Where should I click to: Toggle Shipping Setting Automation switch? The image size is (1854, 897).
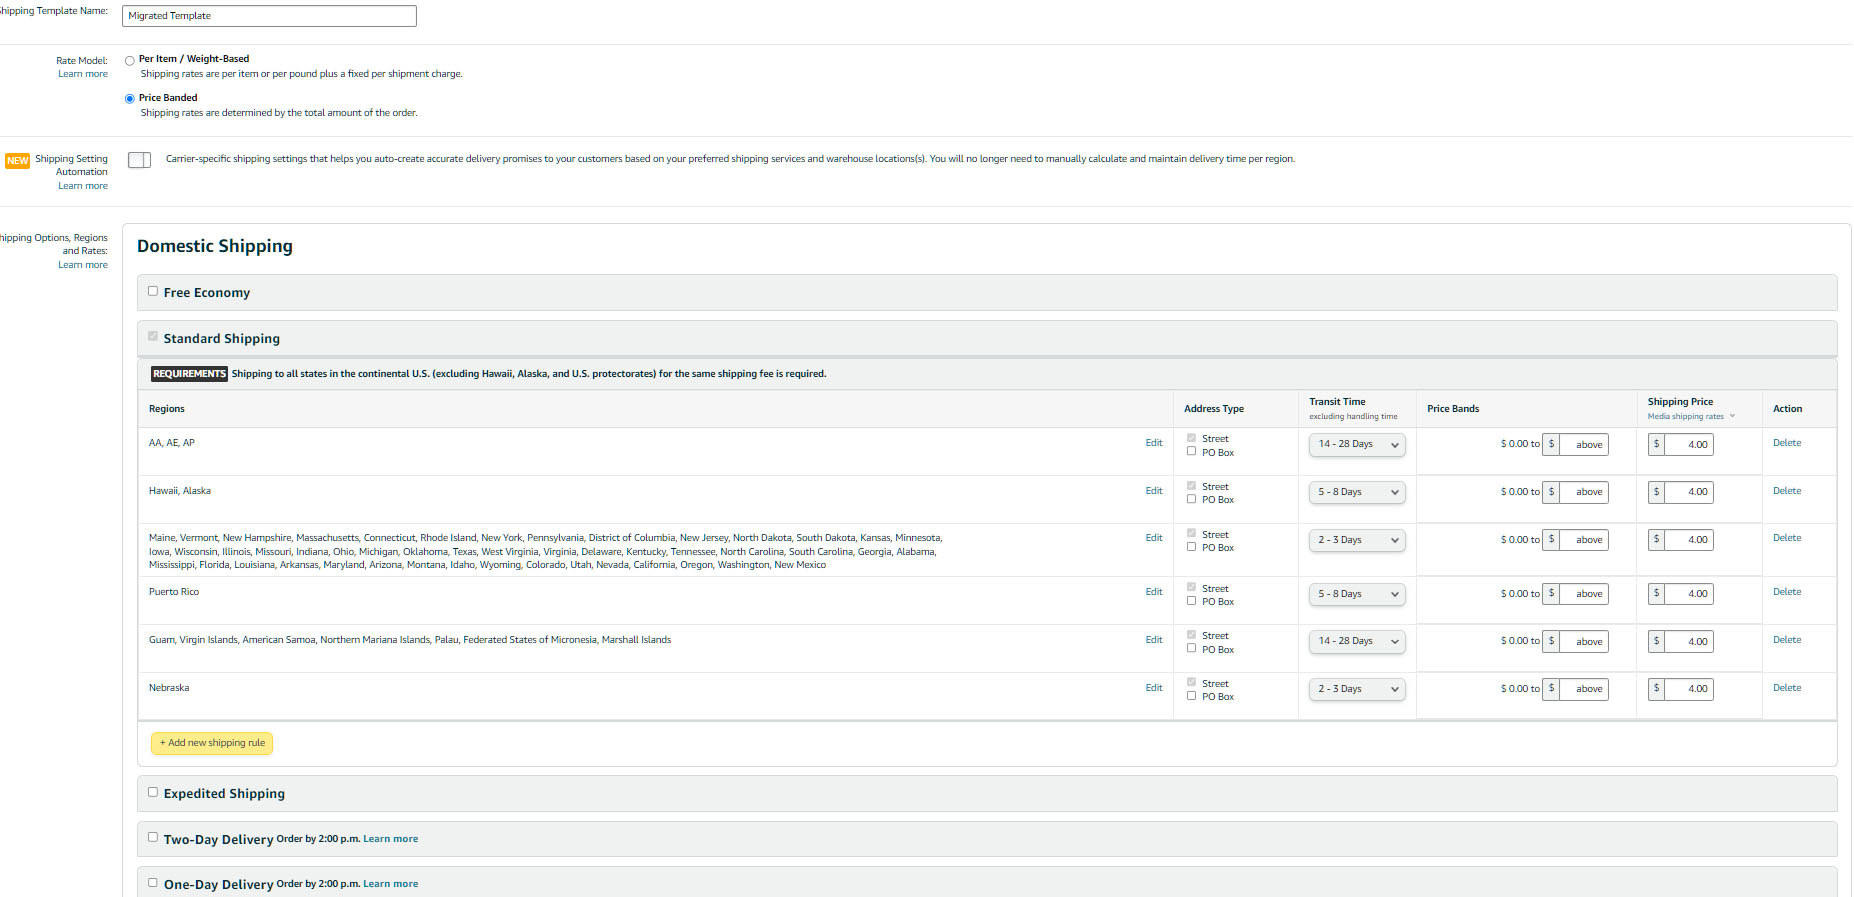click(x=140, y=160)
